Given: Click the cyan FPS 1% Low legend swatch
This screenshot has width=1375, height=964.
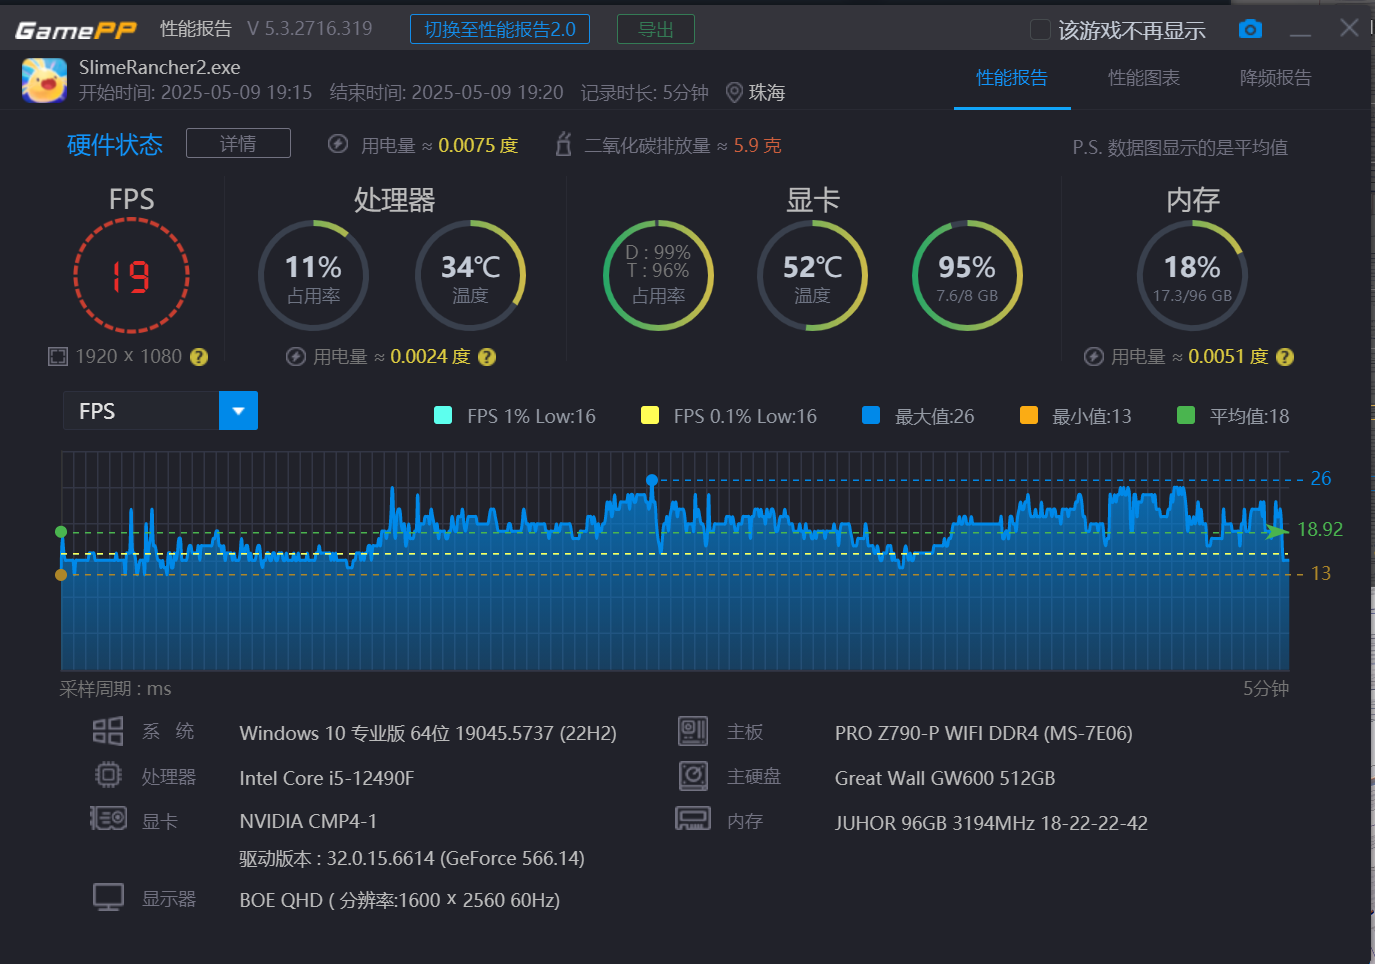Looking at the screenshot, I should coord(443,415).
